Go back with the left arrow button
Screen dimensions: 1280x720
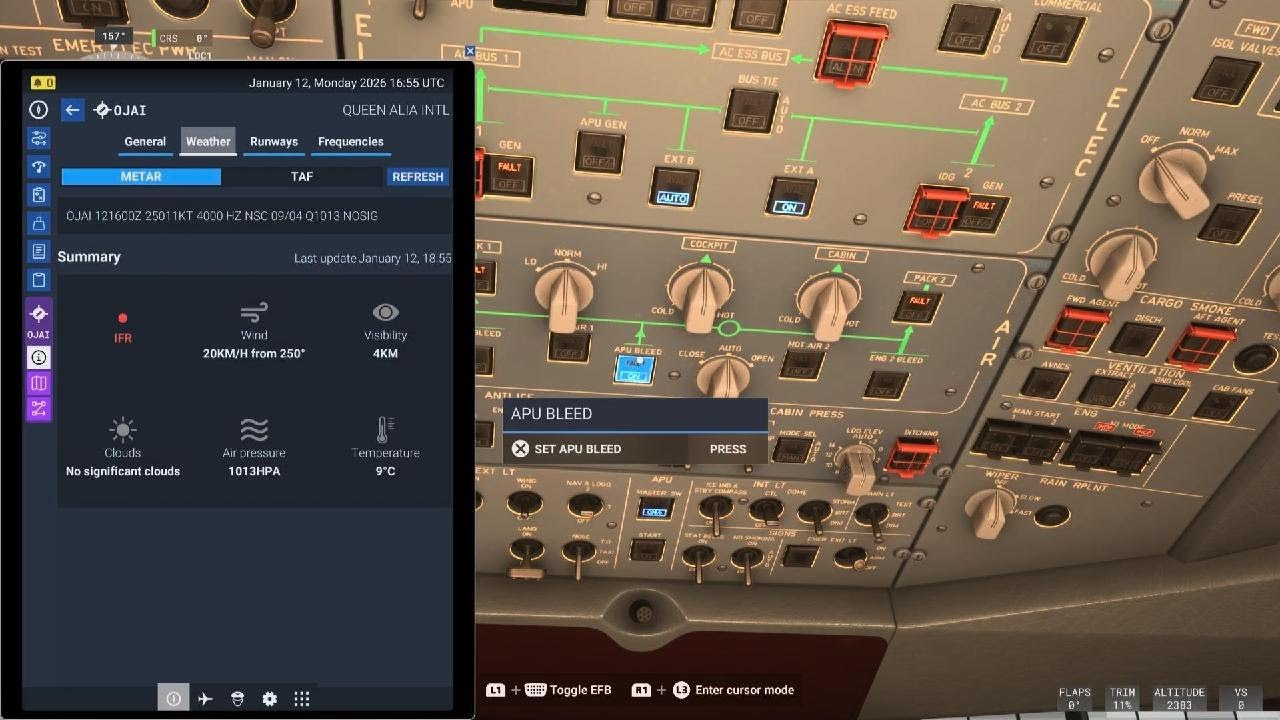(72, 110)
